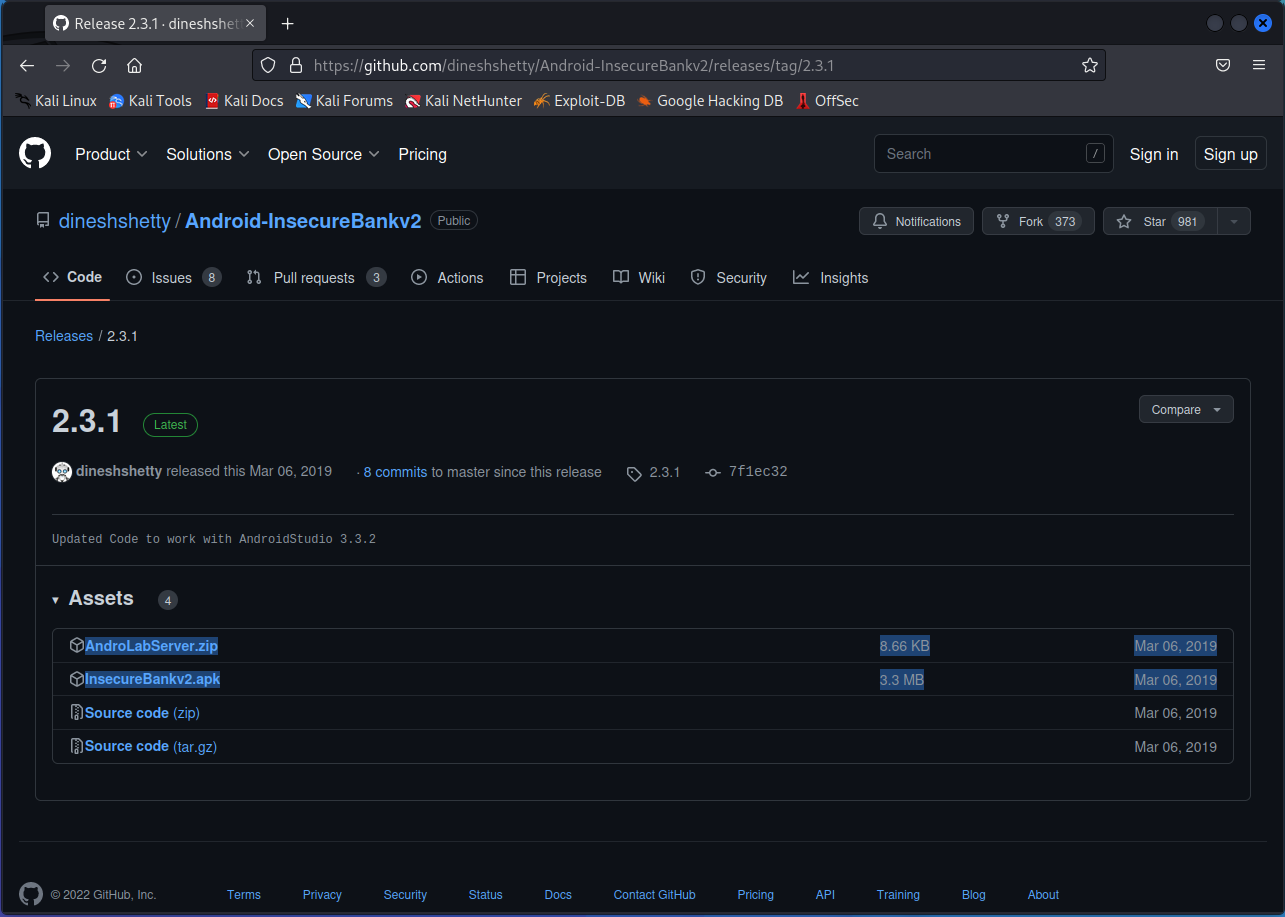Expand the Solutions dropdown menu
Image resolution: width=1285 pixels, height=917 pixels.
tap(208, 154)
